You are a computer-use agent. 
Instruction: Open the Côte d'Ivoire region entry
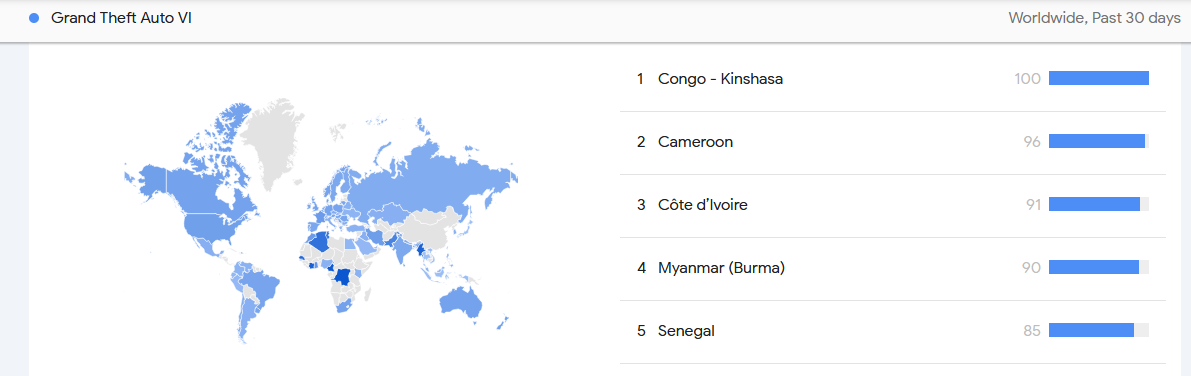click(703, 204)
